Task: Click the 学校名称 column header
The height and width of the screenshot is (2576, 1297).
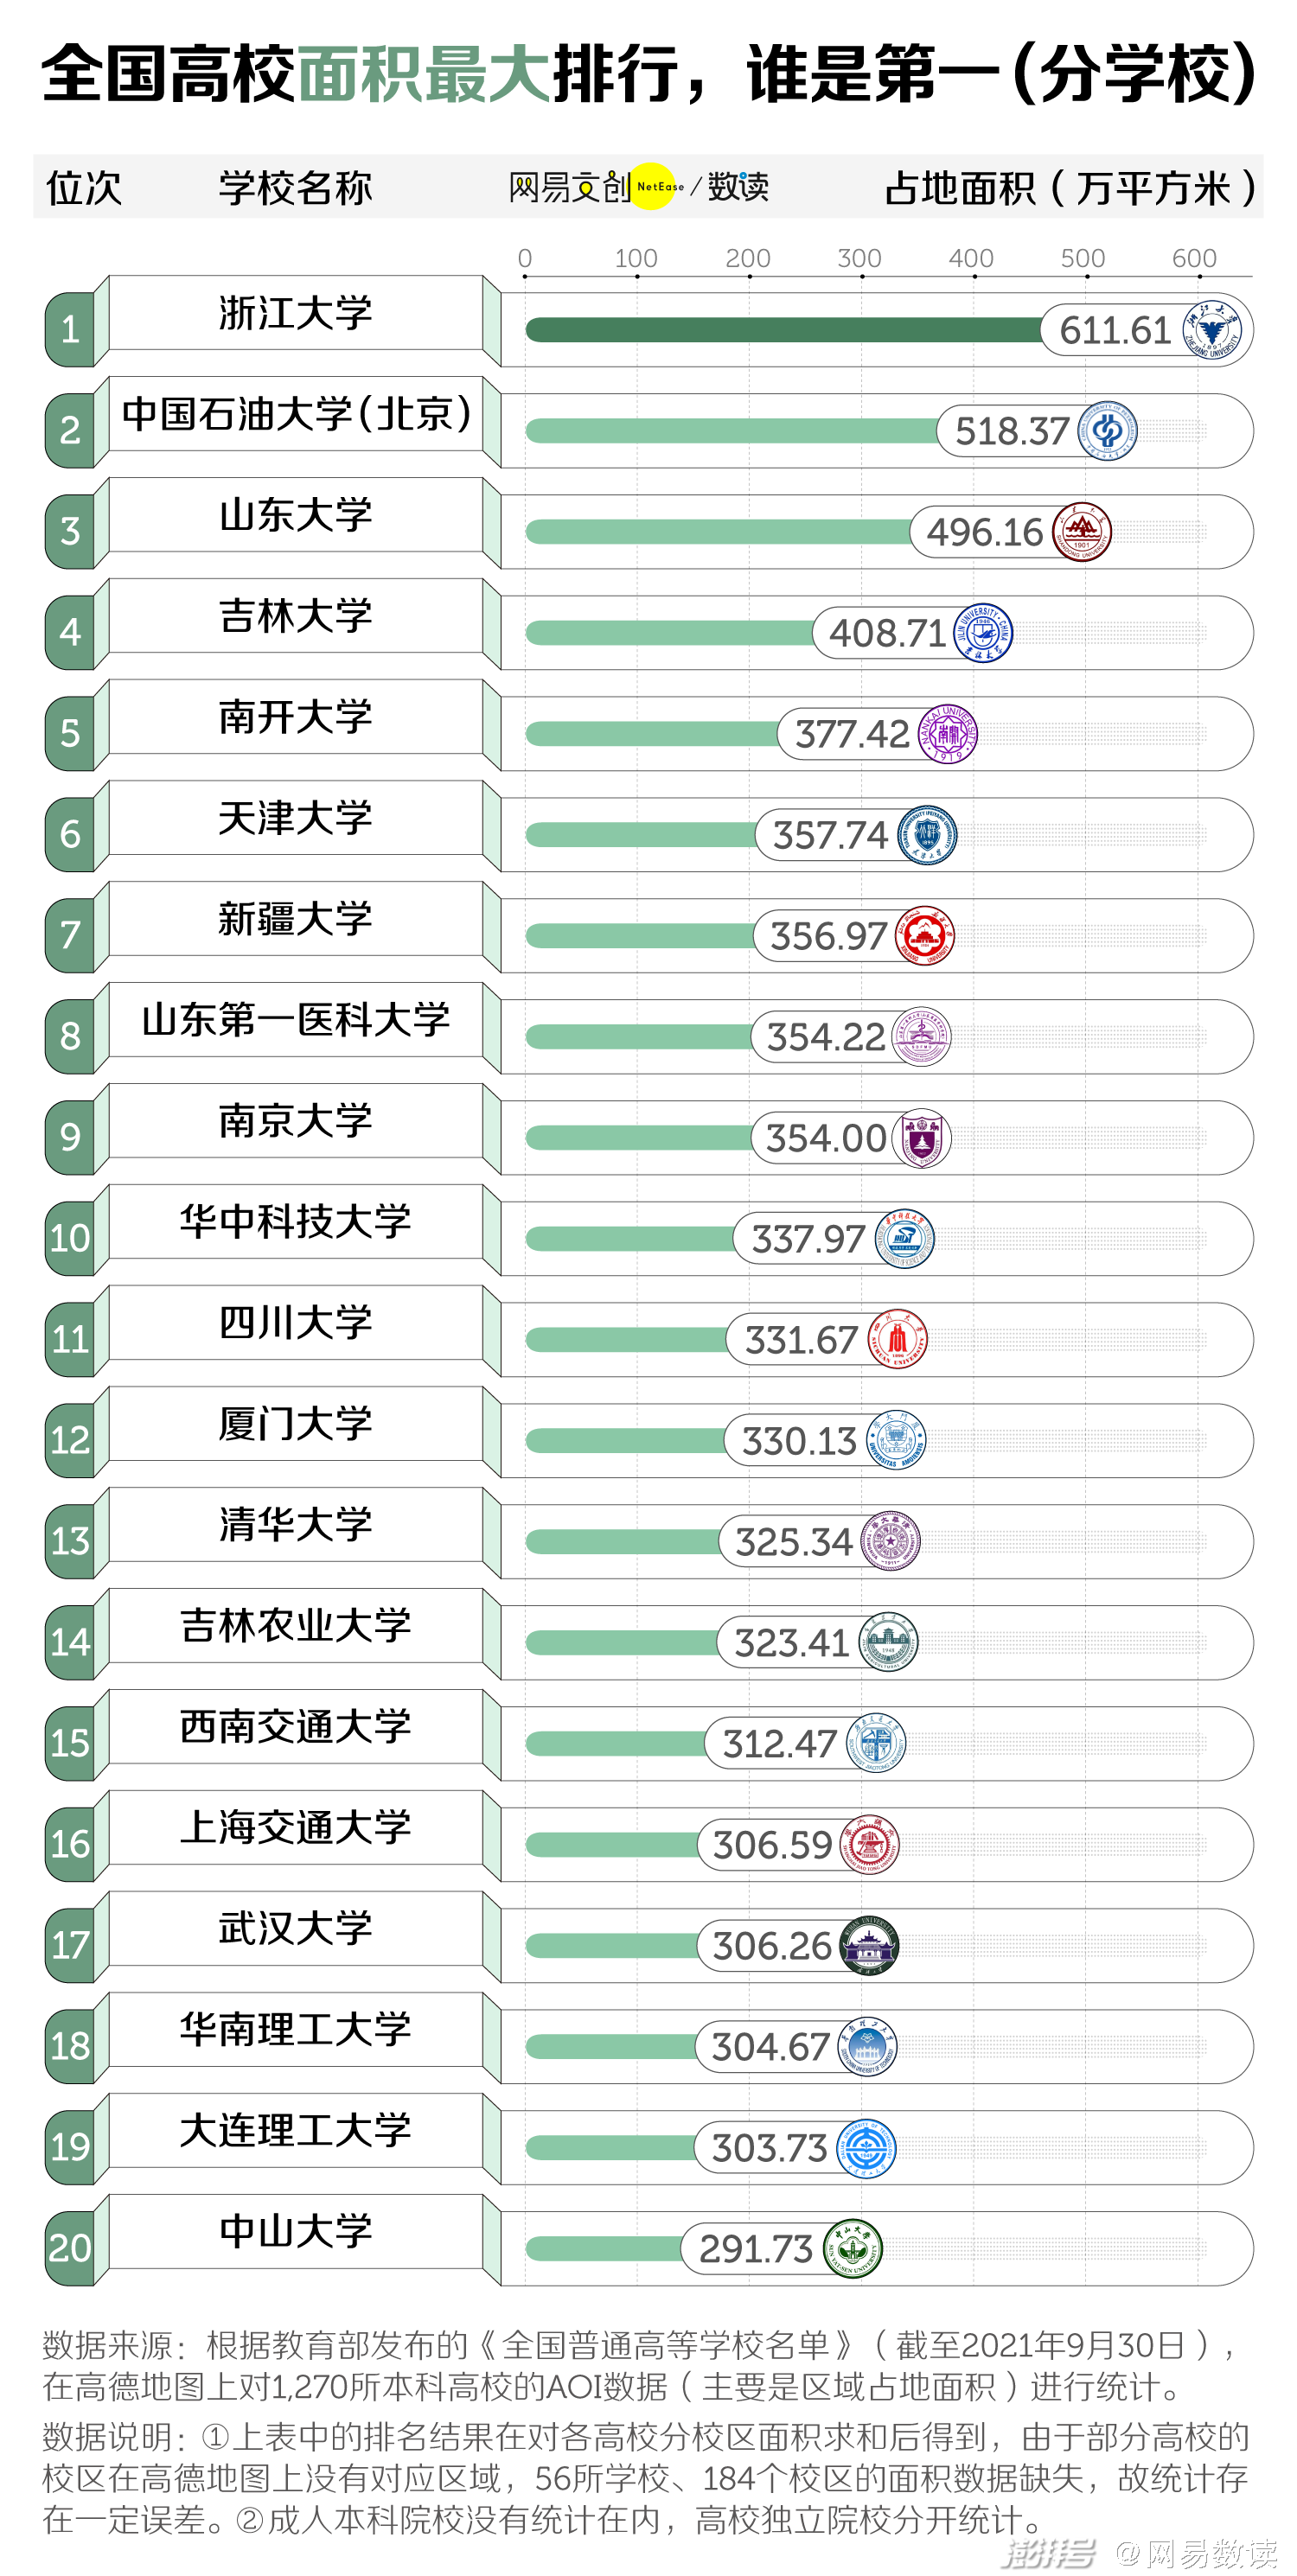Action: (295, 187)
